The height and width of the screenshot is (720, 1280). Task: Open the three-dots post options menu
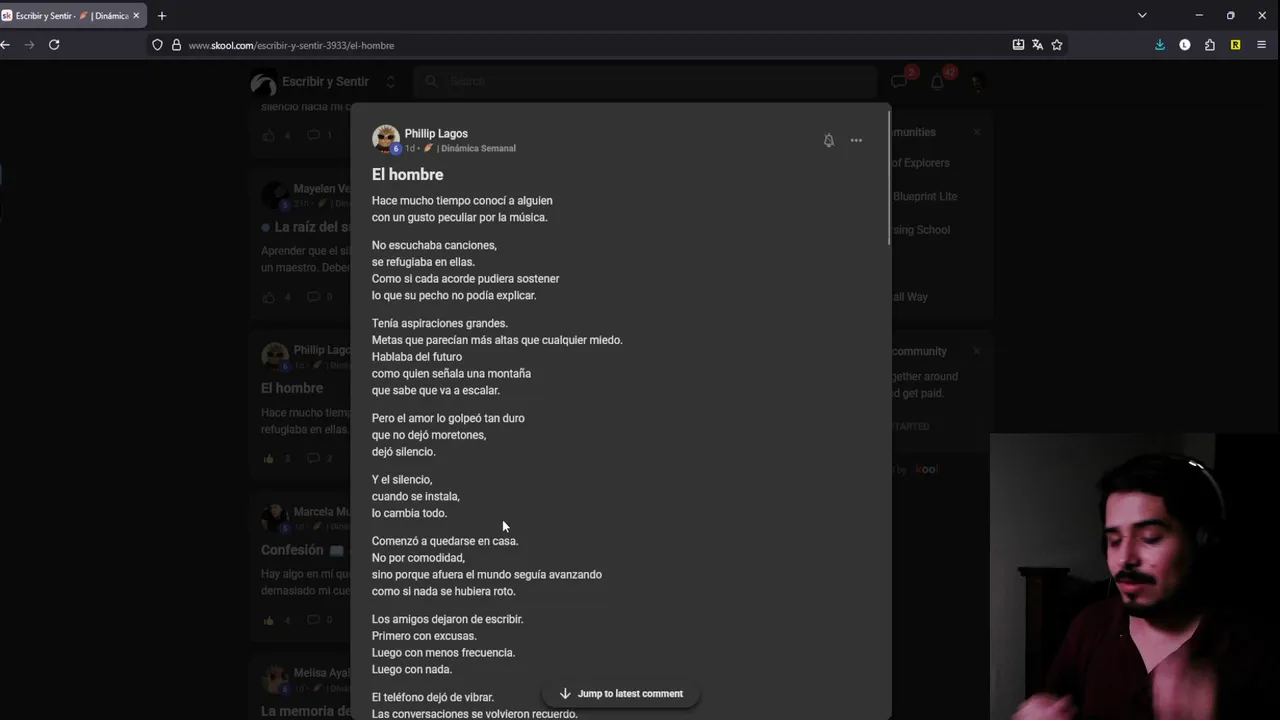pos(856,141)
